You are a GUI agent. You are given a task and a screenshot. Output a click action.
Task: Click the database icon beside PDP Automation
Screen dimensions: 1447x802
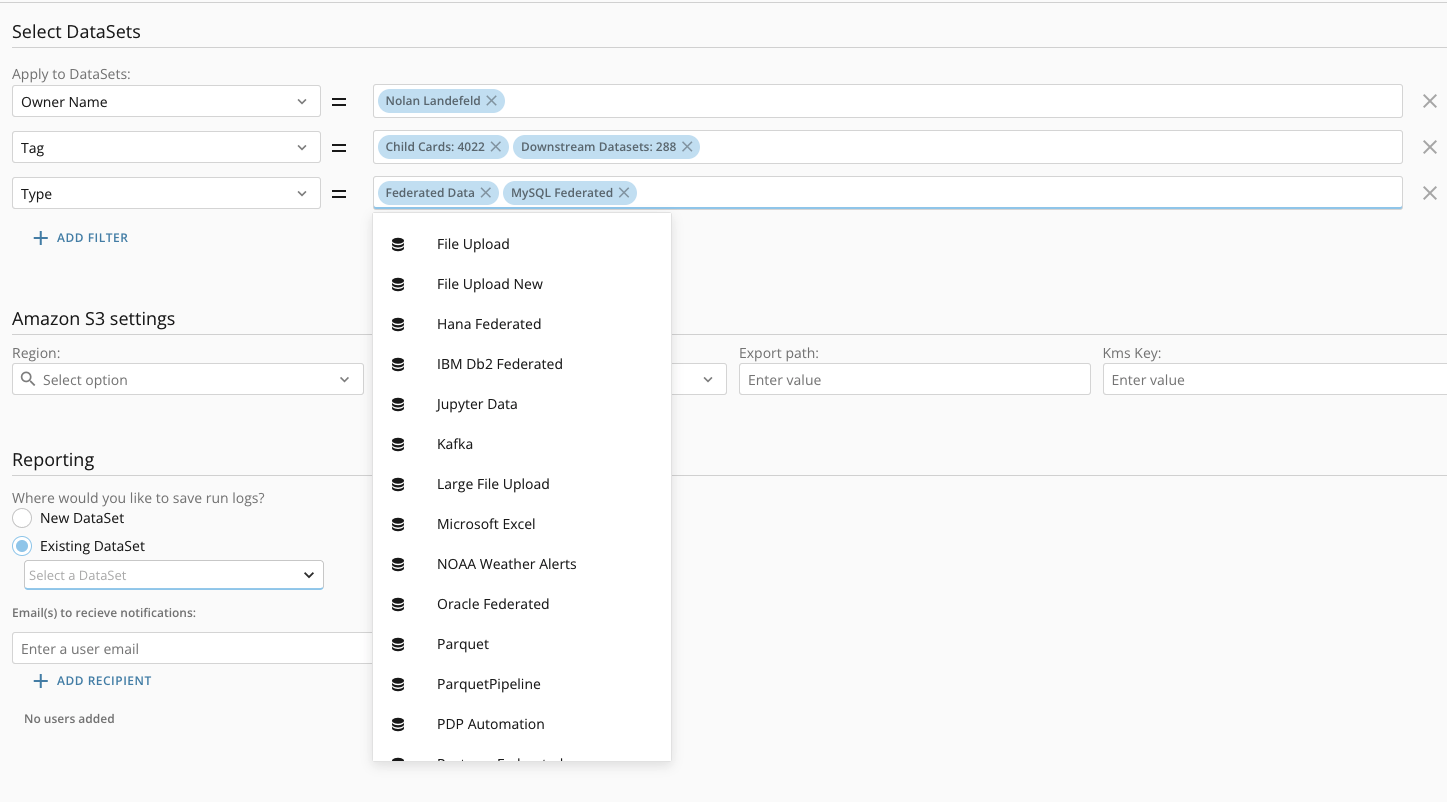[399, 724]
